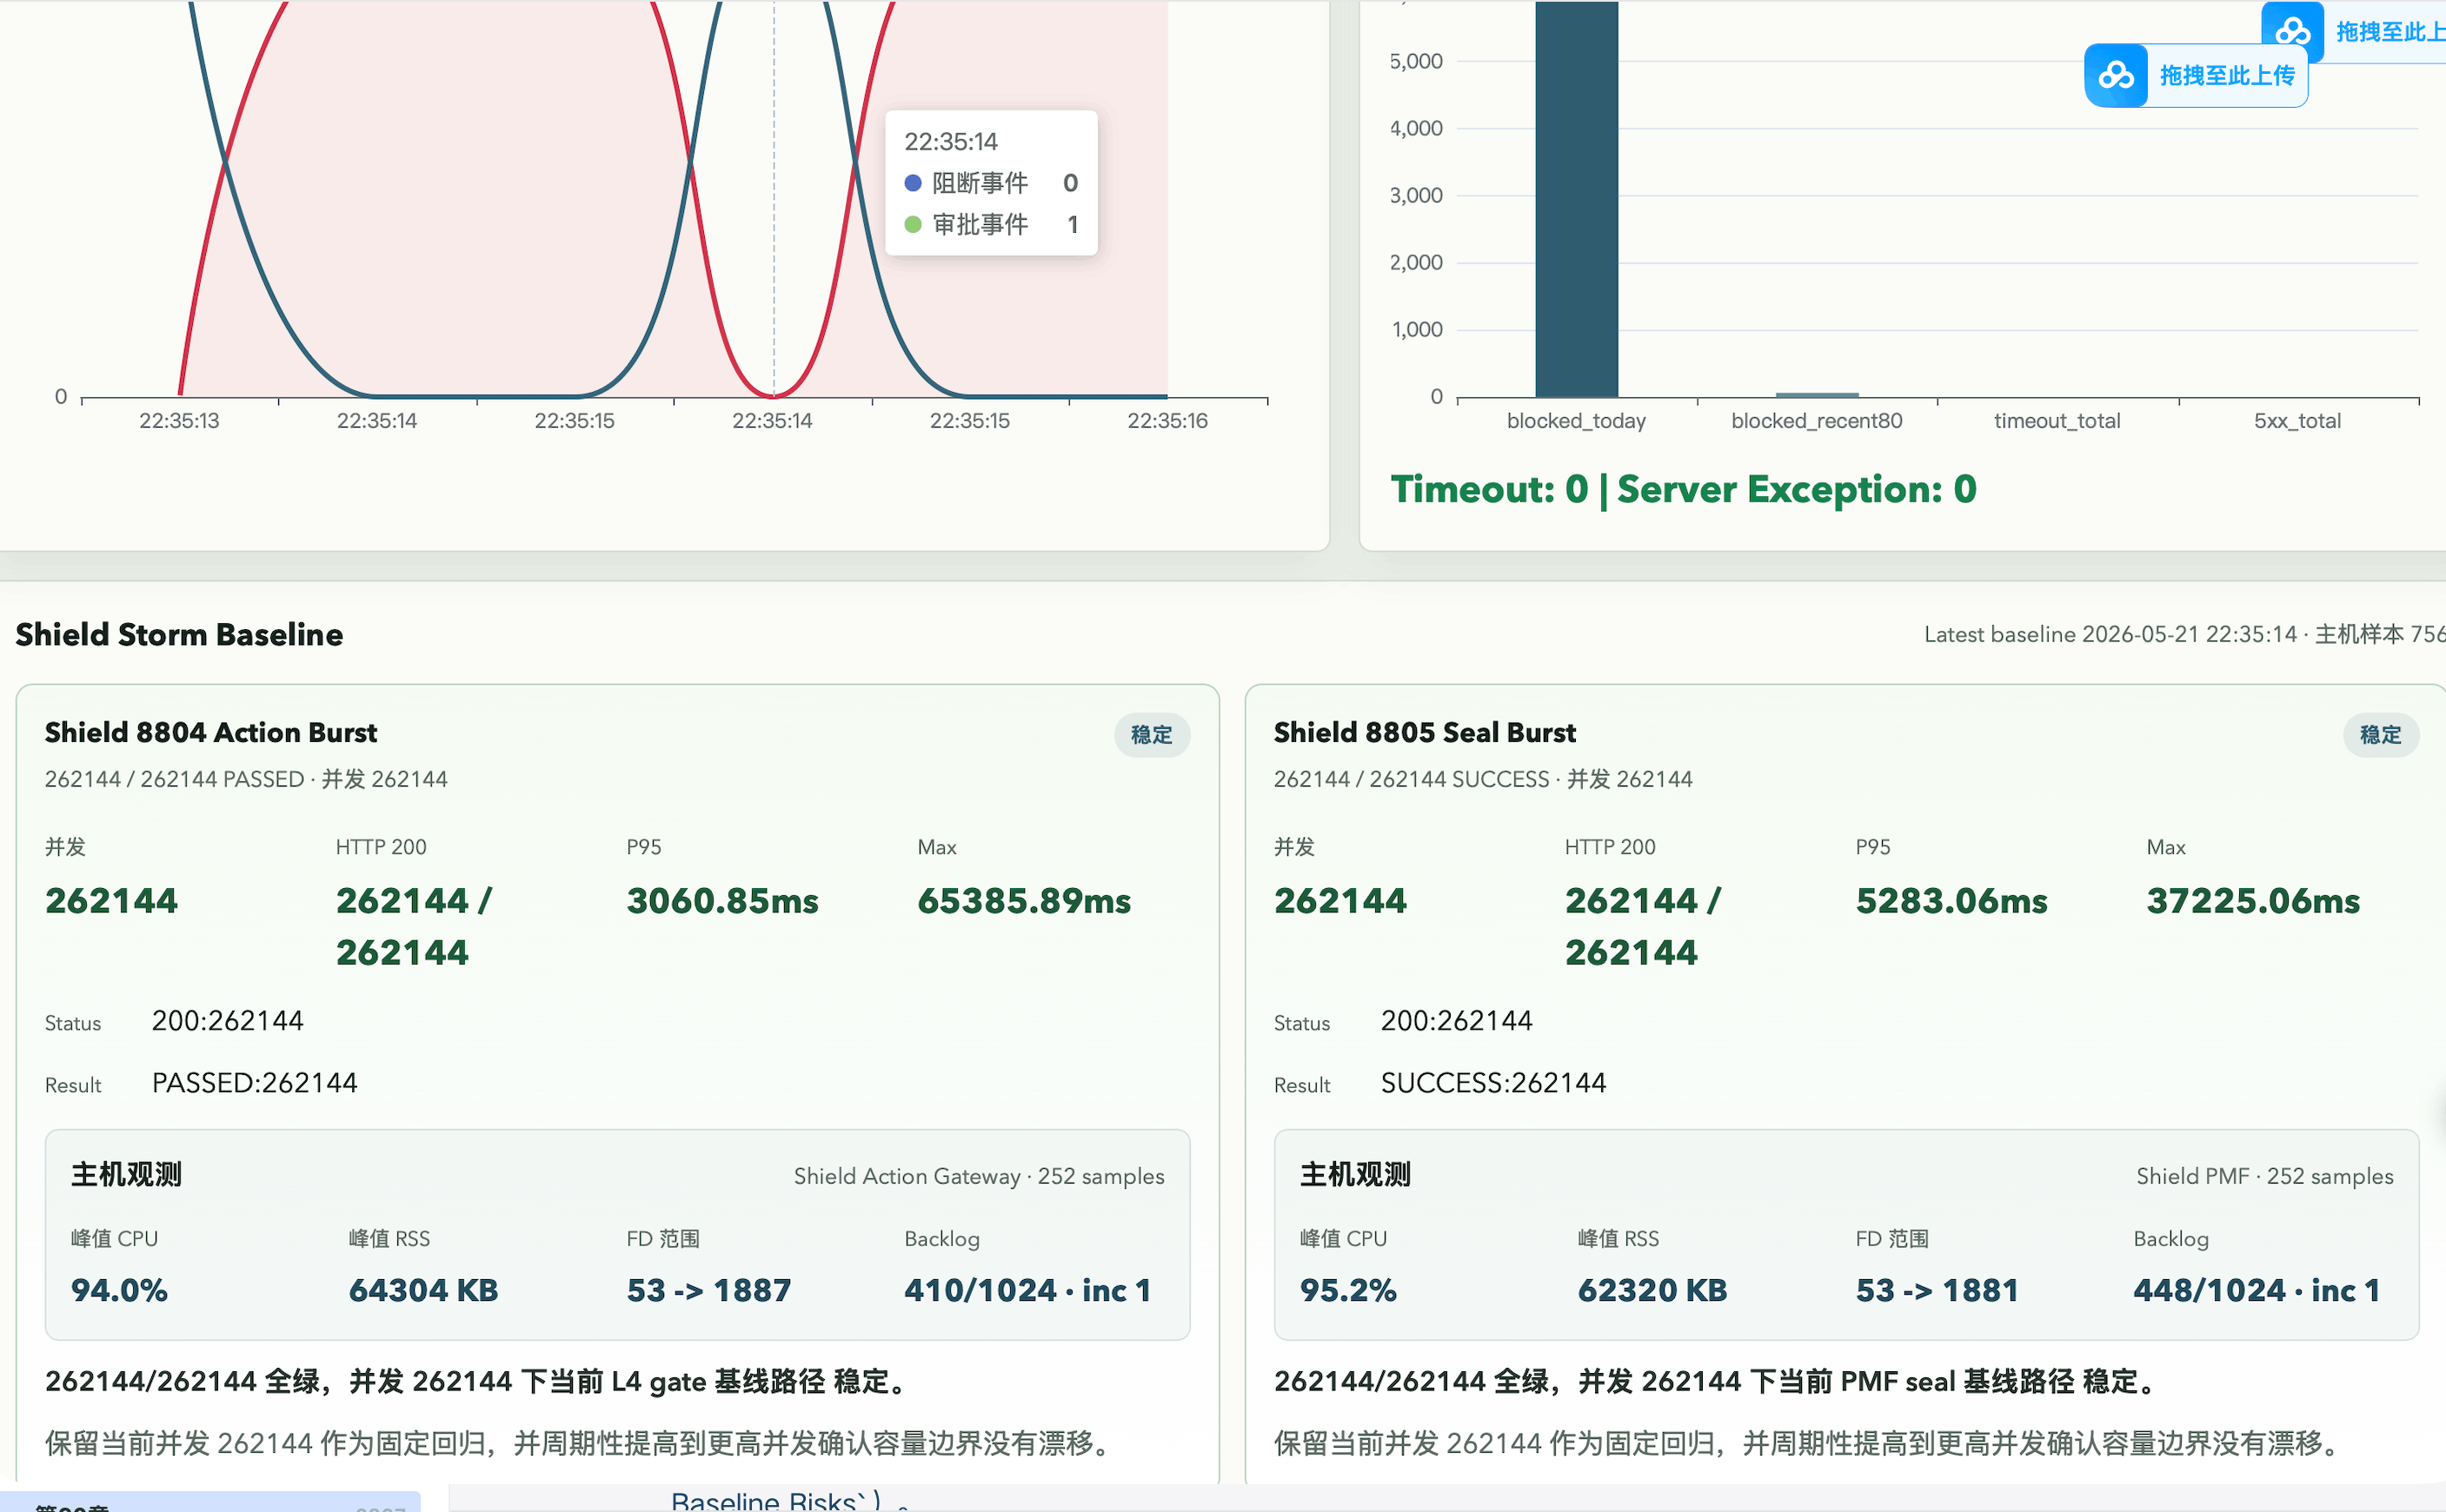2446x1512 pixels.
Task: Click the PASSED:262144 result value
Action: (254, 1083)
